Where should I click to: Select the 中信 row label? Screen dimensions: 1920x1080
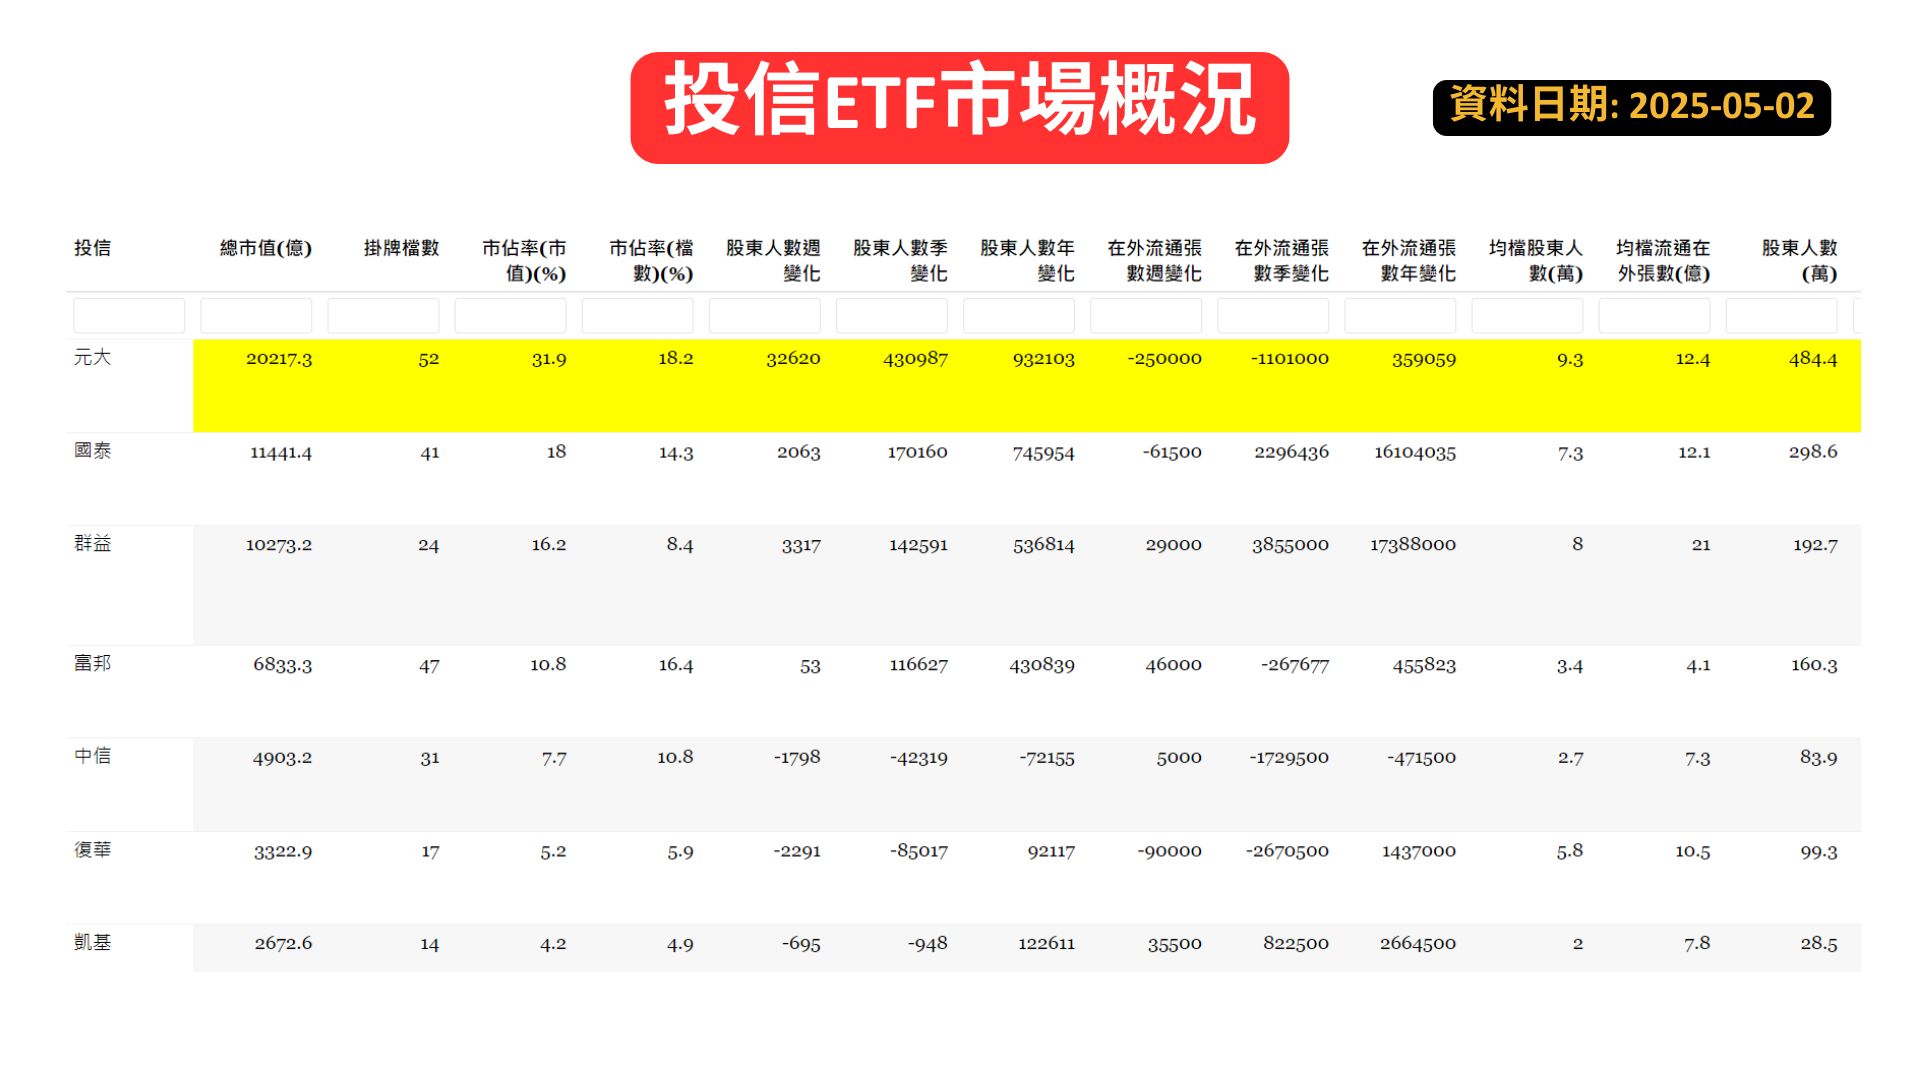tap(92, 757)
